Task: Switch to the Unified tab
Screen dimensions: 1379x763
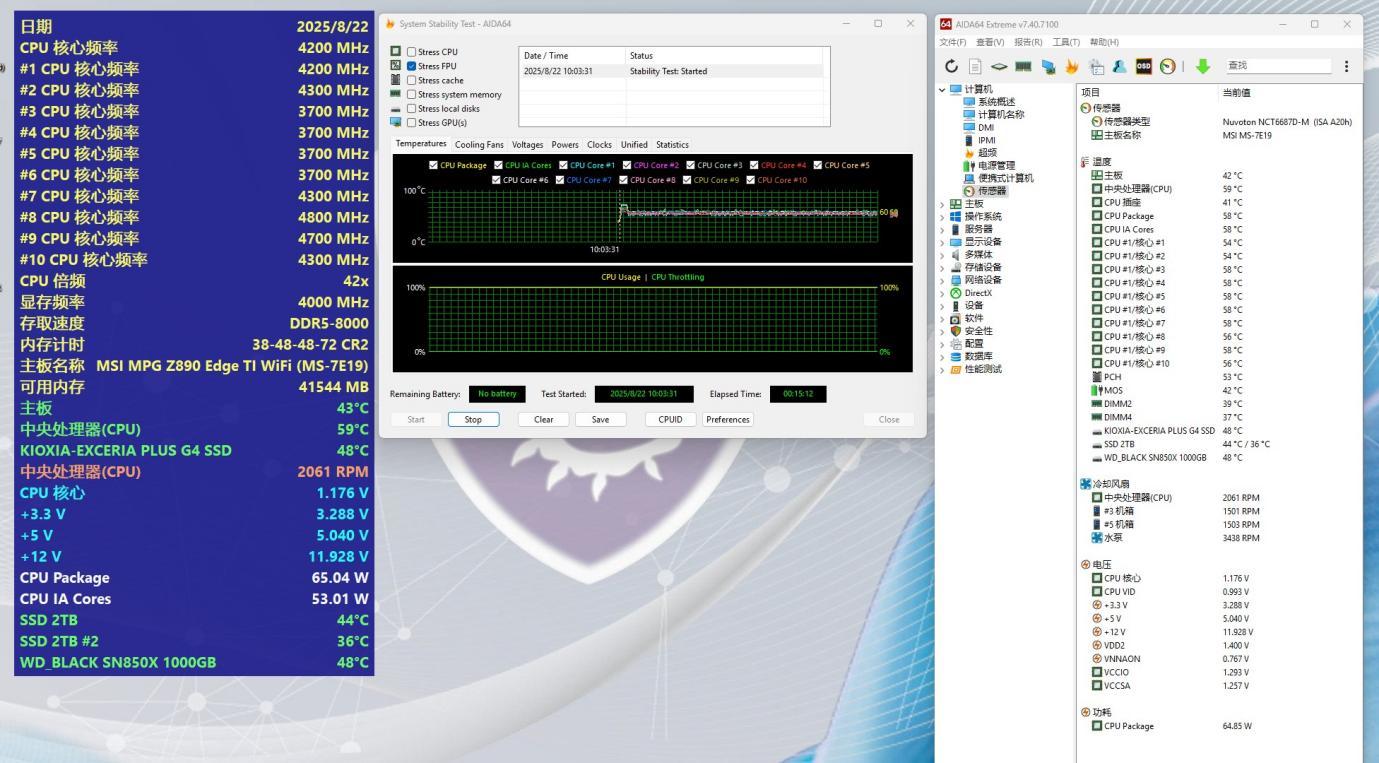Action: (x=634, y=145)
